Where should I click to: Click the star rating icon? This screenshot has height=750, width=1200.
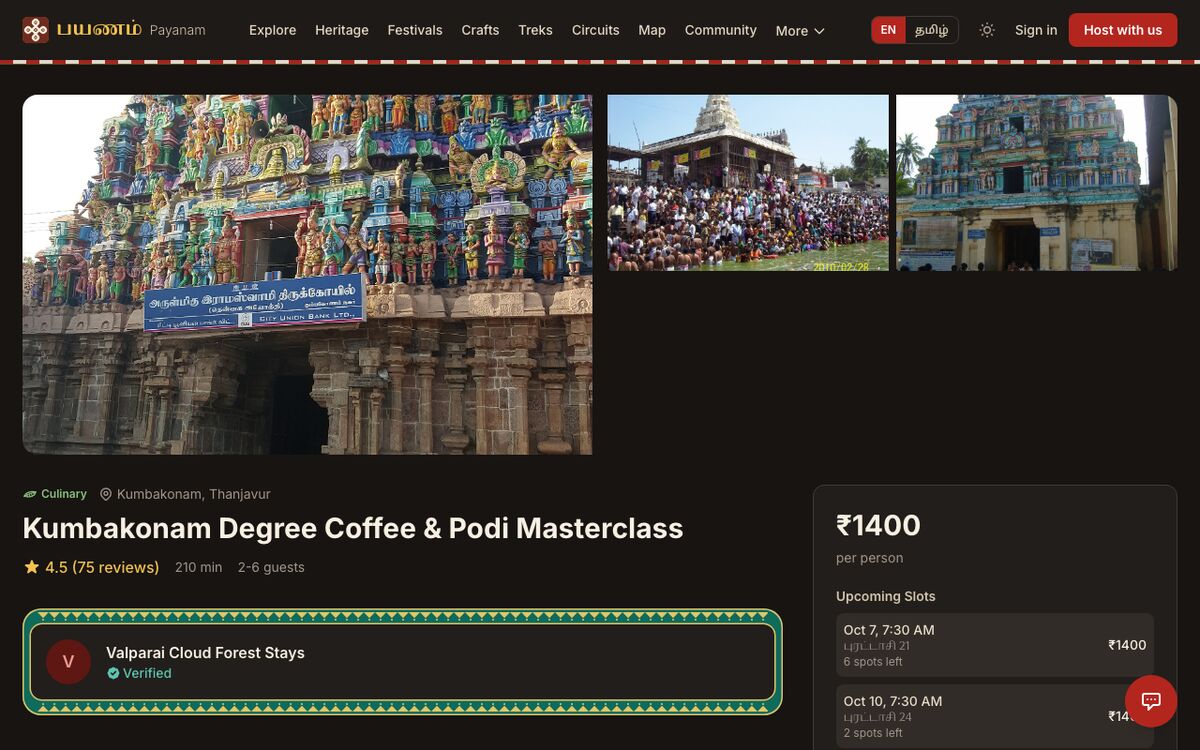[32, 567]
